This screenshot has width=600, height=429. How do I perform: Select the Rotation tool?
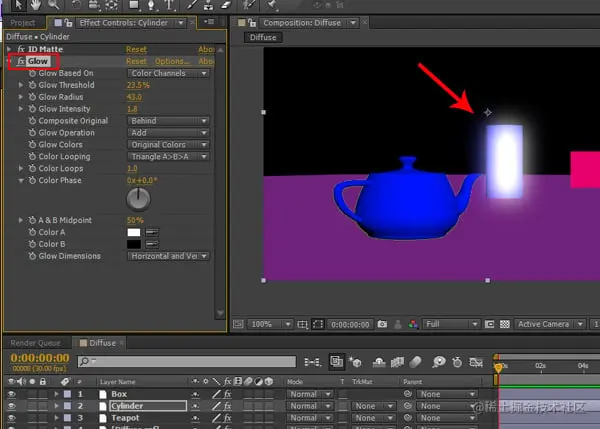point(76,5)
